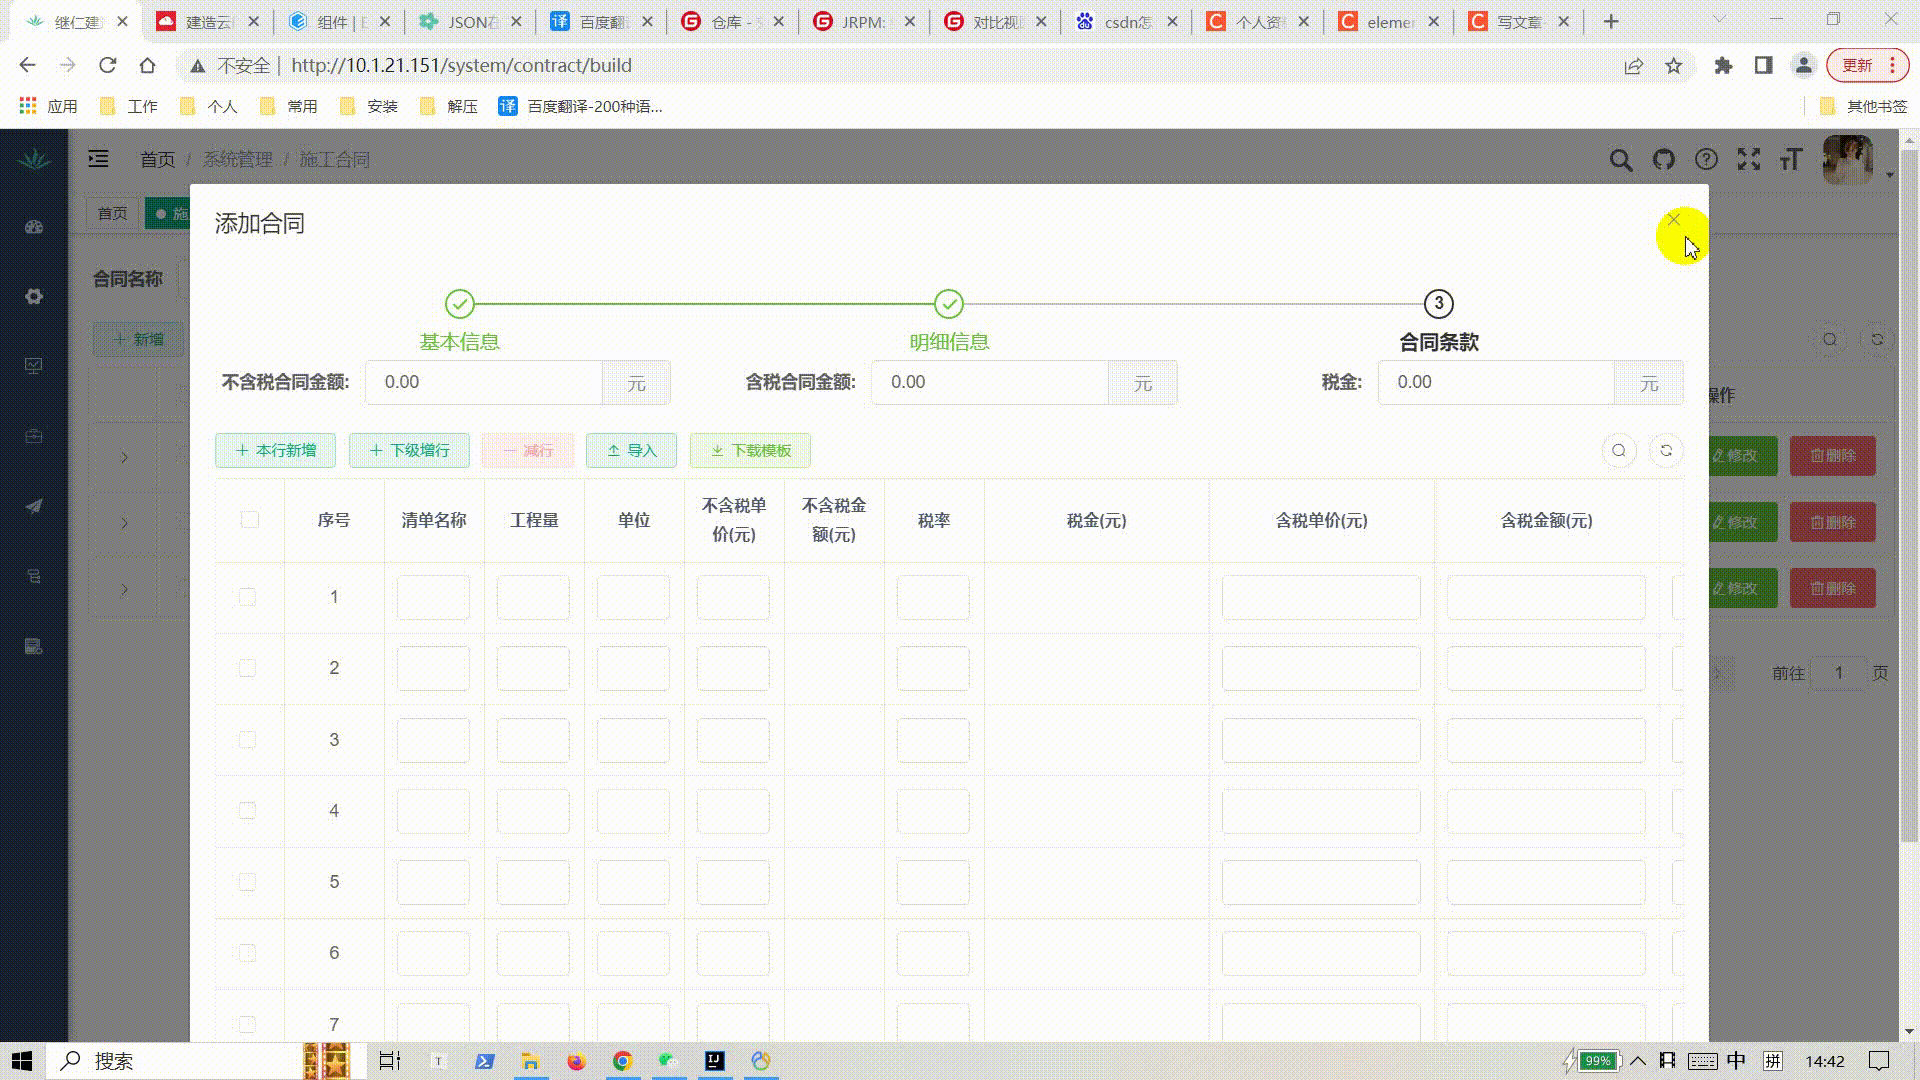The image size is (1920, 1080).
Task: Expand the first contract row chevron
Action: click(x=124, y=457)
